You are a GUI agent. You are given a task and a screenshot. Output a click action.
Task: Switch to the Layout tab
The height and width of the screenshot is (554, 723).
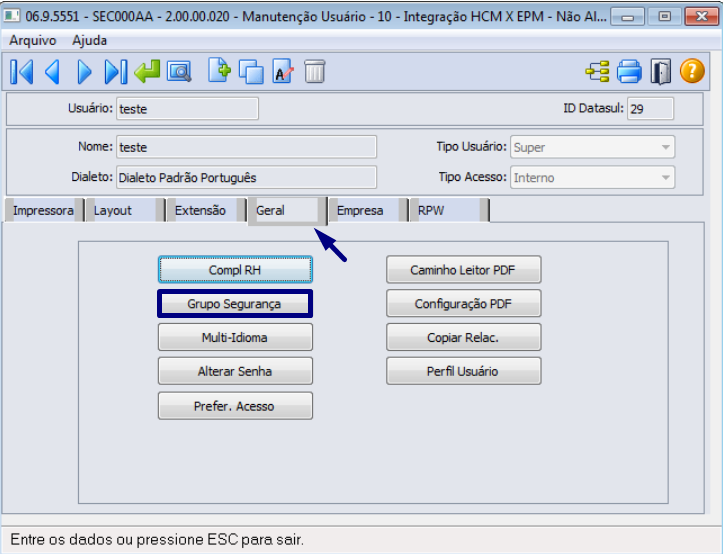coord(124,210)
